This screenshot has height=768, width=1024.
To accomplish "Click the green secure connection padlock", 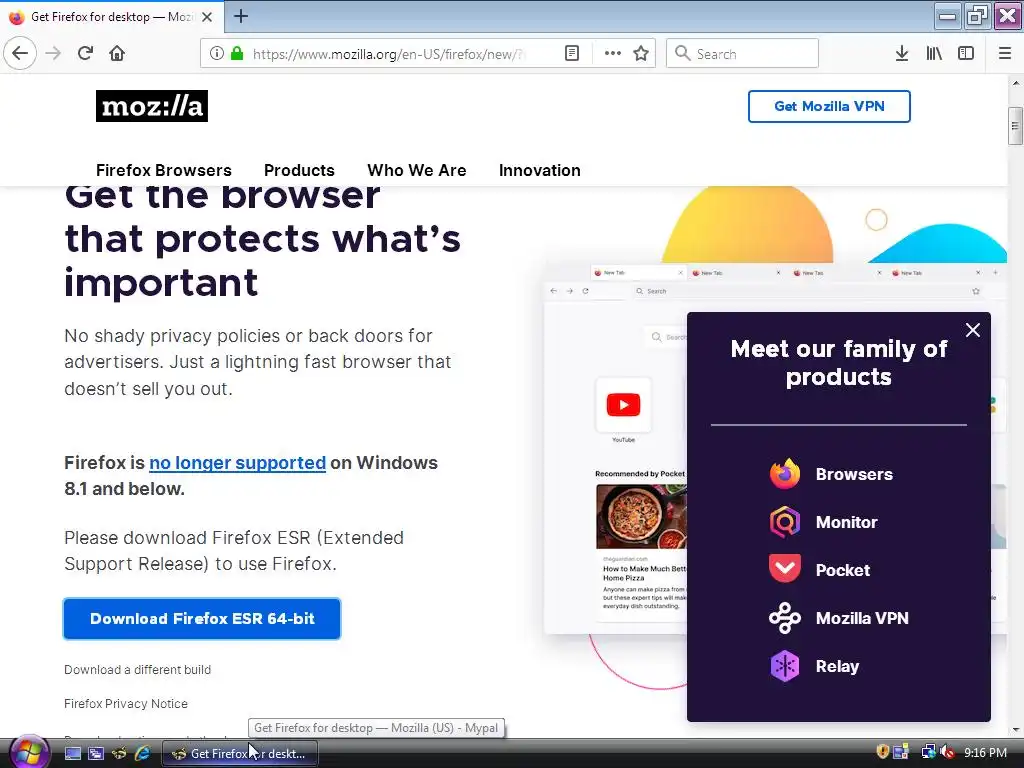I will pyautogui.click(x=237, y=54).
